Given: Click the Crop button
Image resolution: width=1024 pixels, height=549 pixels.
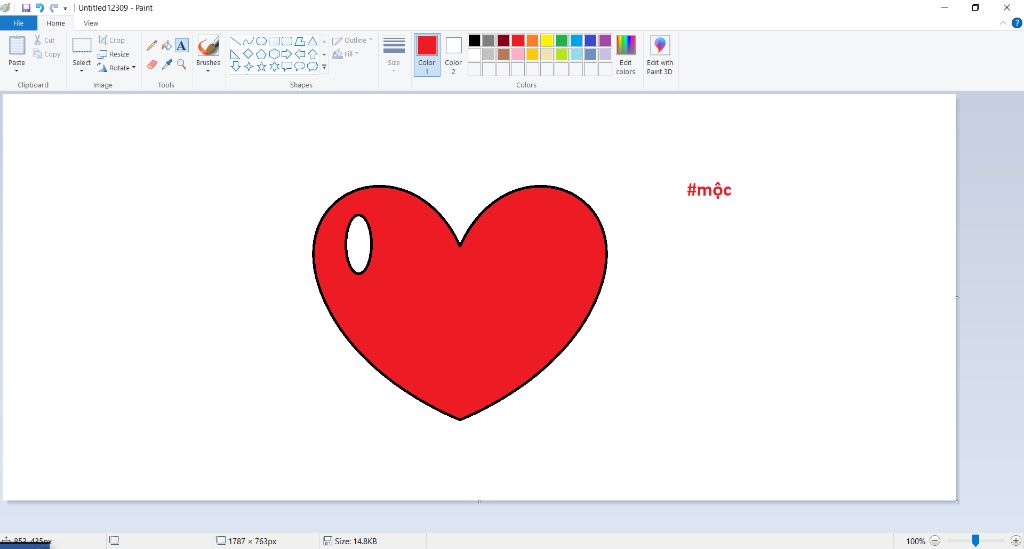Looking at the screenshot, I should (x=112, y=40).
